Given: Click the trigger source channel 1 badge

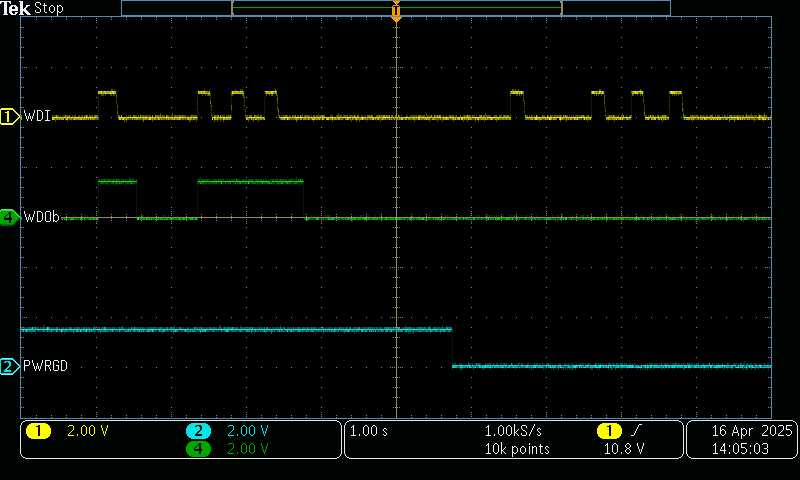Looking at the screenshot, I should click(609, 431).
